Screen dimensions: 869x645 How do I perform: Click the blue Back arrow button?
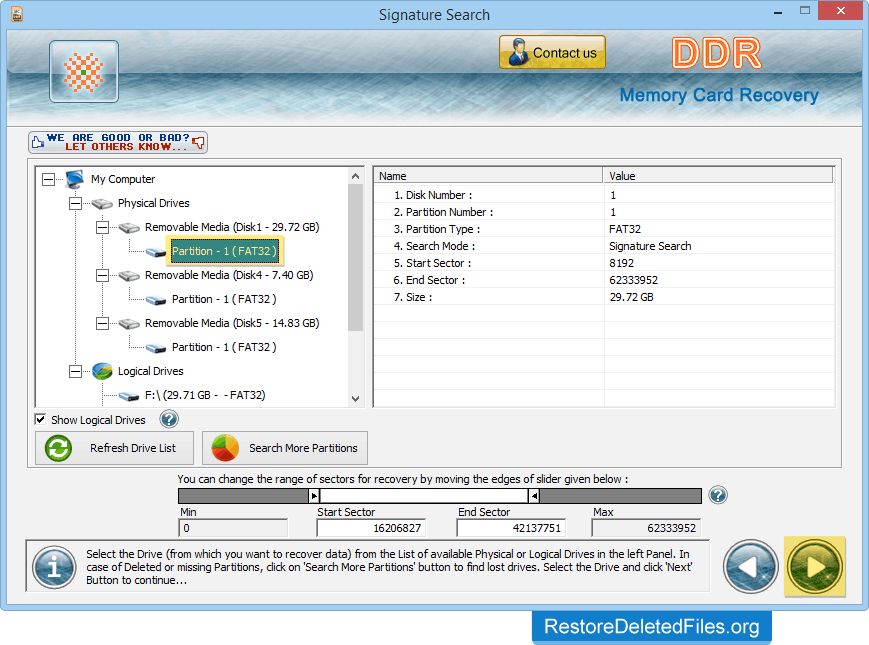pyautogui.click(x=751, y=567)
